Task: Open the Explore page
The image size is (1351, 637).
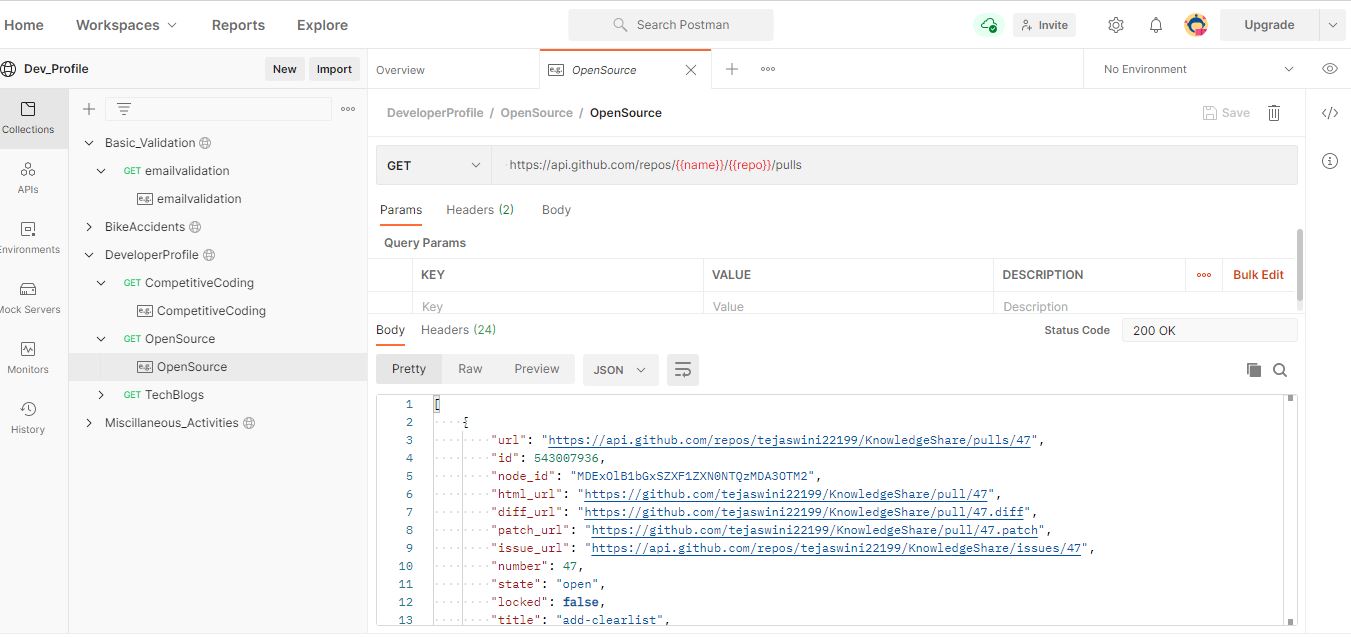Action: (x=322, y=25)
